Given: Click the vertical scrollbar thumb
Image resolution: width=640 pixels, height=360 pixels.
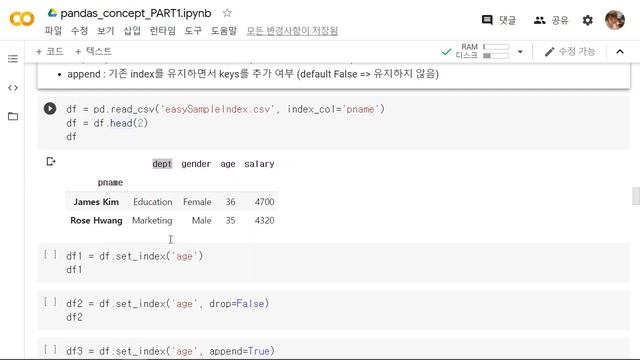Looking at the screenshot, I should click(636, 196).
